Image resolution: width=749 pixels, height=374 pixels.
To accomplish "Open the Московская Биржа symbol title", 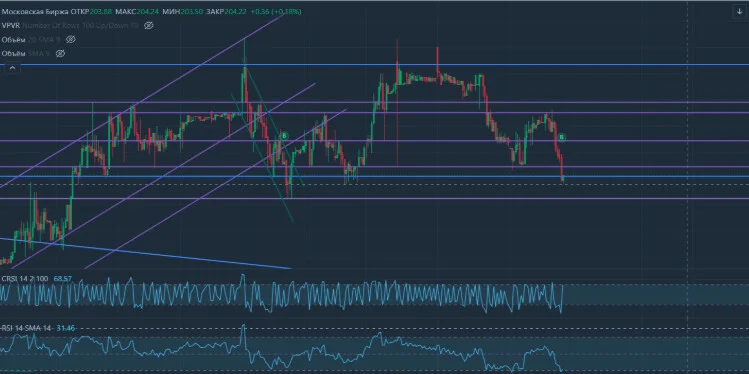I will pyautogui.click(x=35, y=11).
